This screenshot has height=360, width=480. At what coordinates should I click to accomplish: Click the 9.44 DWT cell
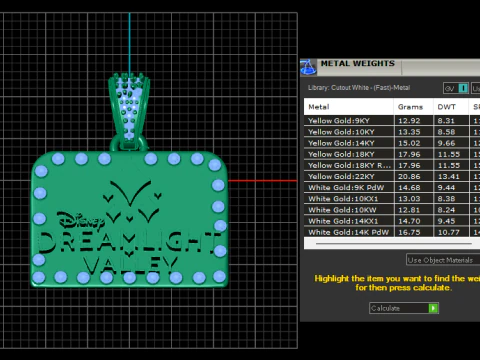[451, 188]
